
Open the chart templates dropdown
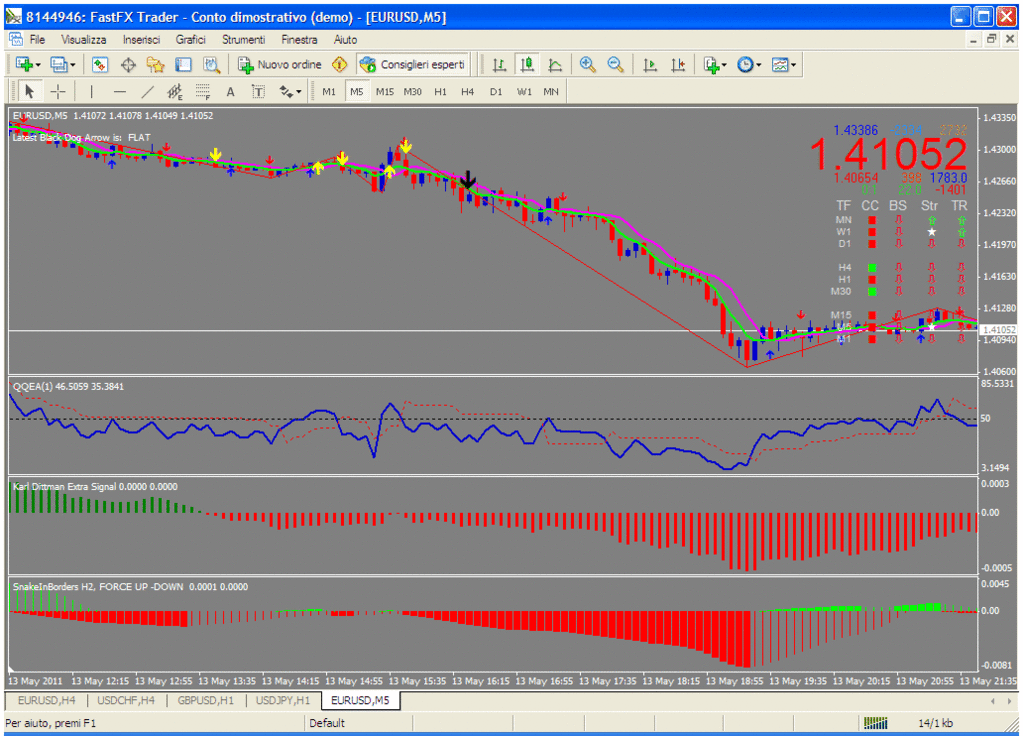793,65
